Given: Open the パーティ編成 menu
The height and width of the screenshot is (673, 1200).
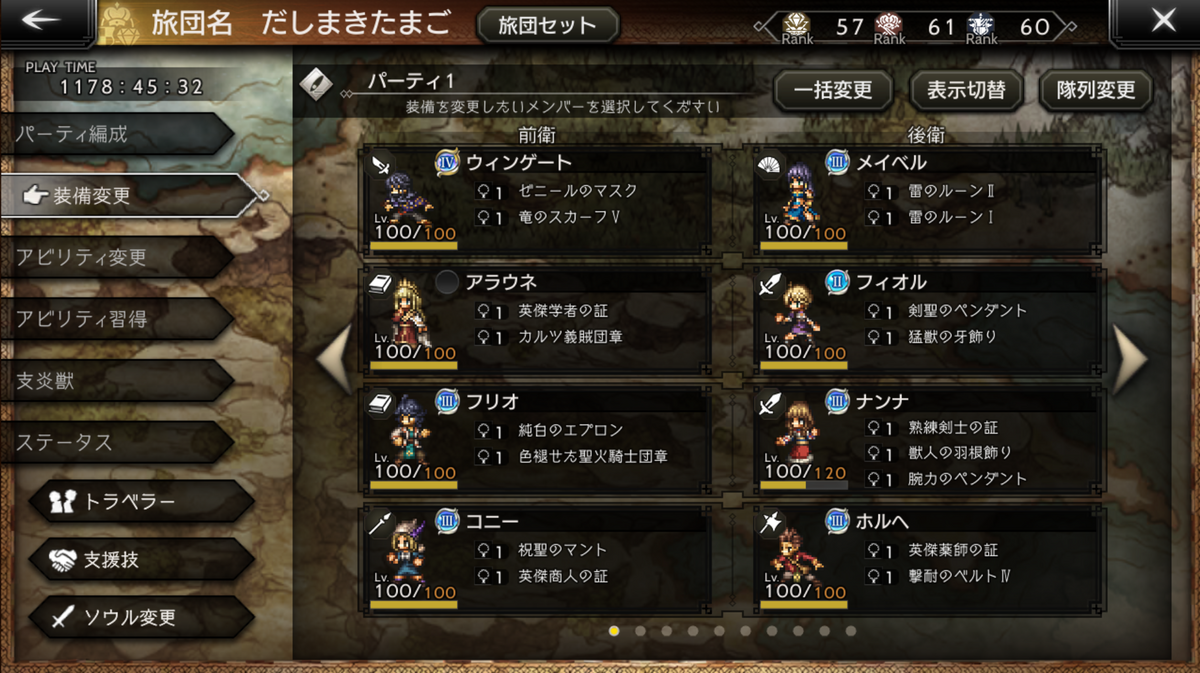Looking at the screenshot, I should (115, 134).
